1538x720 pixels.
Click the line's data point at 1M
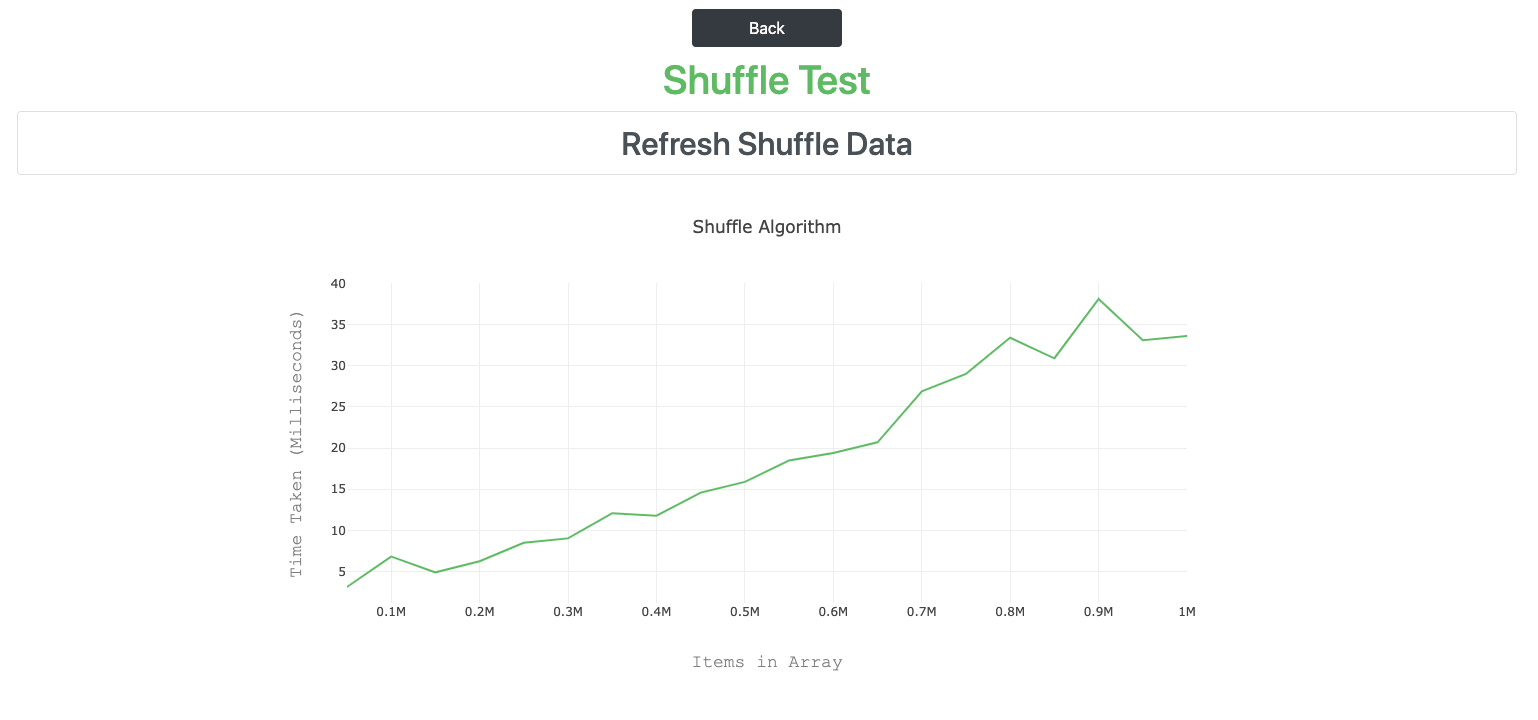pyautogui.click(x=1186, y=336)
